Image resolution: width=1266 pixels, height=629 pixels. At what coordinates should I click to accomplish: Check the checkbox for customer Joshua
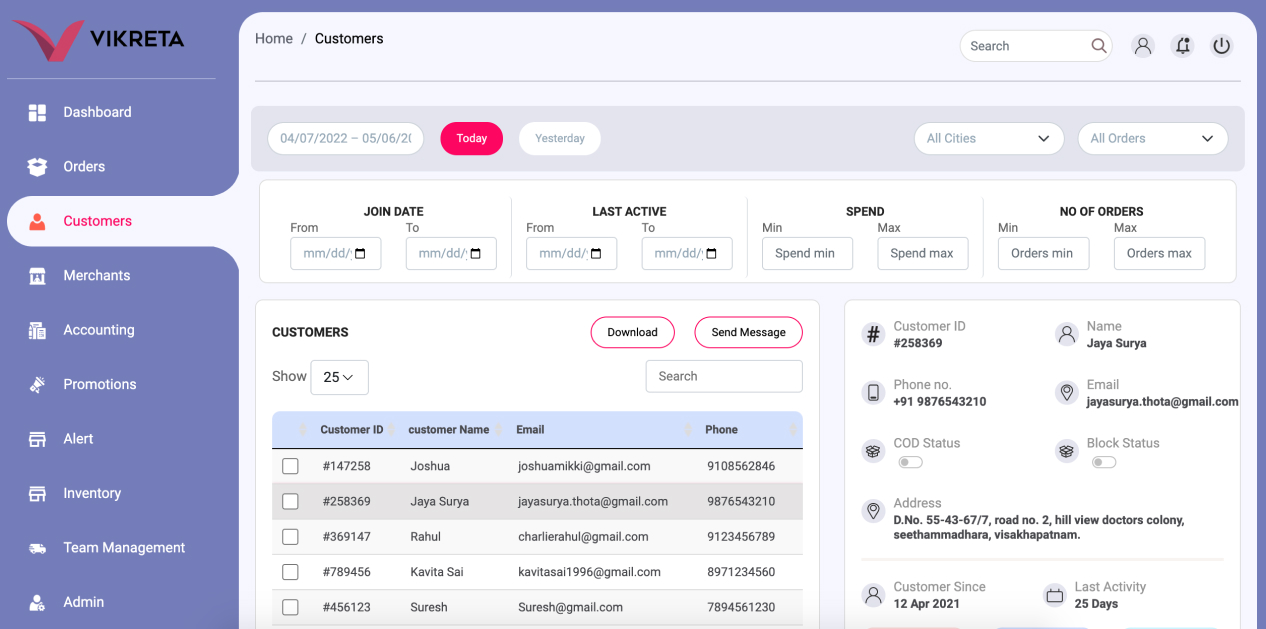tap(290, 466)
